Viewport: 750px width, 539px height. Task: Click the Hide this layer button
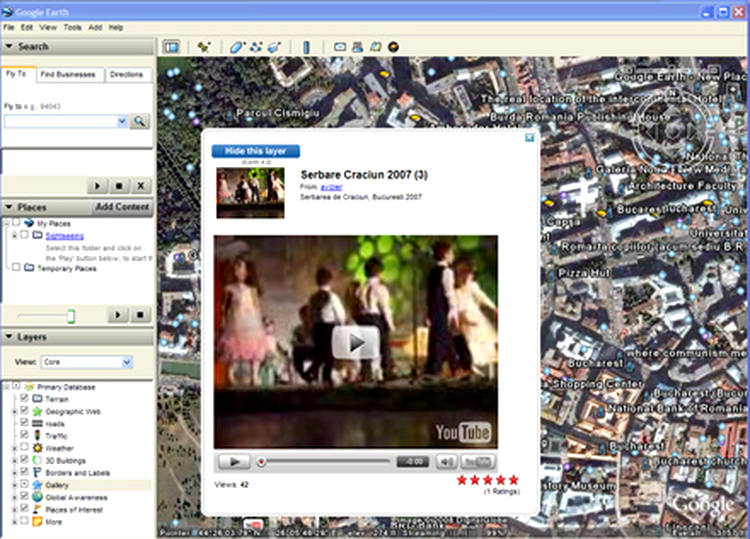coord(256,151)
